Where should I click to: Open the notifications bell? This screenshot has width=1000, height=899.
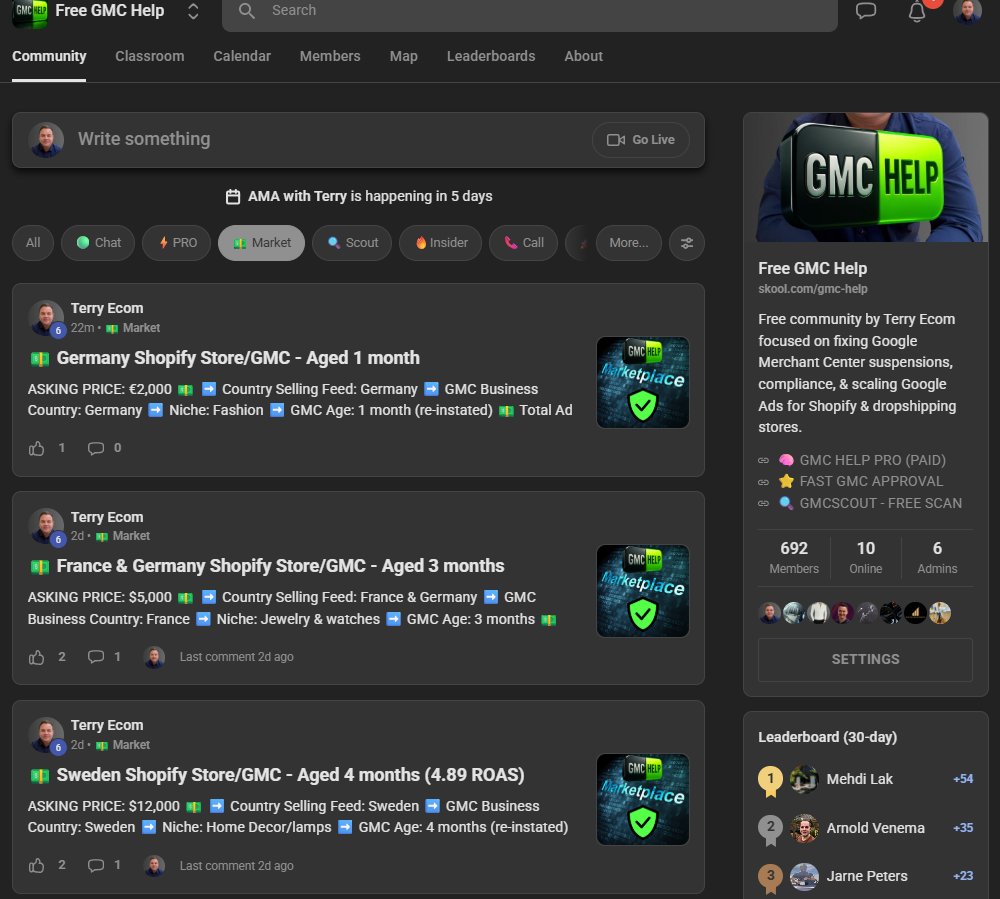pos(917,11)
